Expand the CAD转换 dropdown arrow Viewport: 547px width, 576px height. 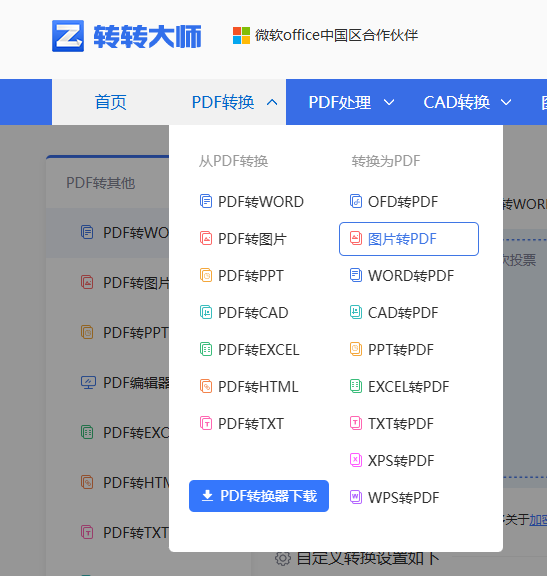(x=506, y=102)
